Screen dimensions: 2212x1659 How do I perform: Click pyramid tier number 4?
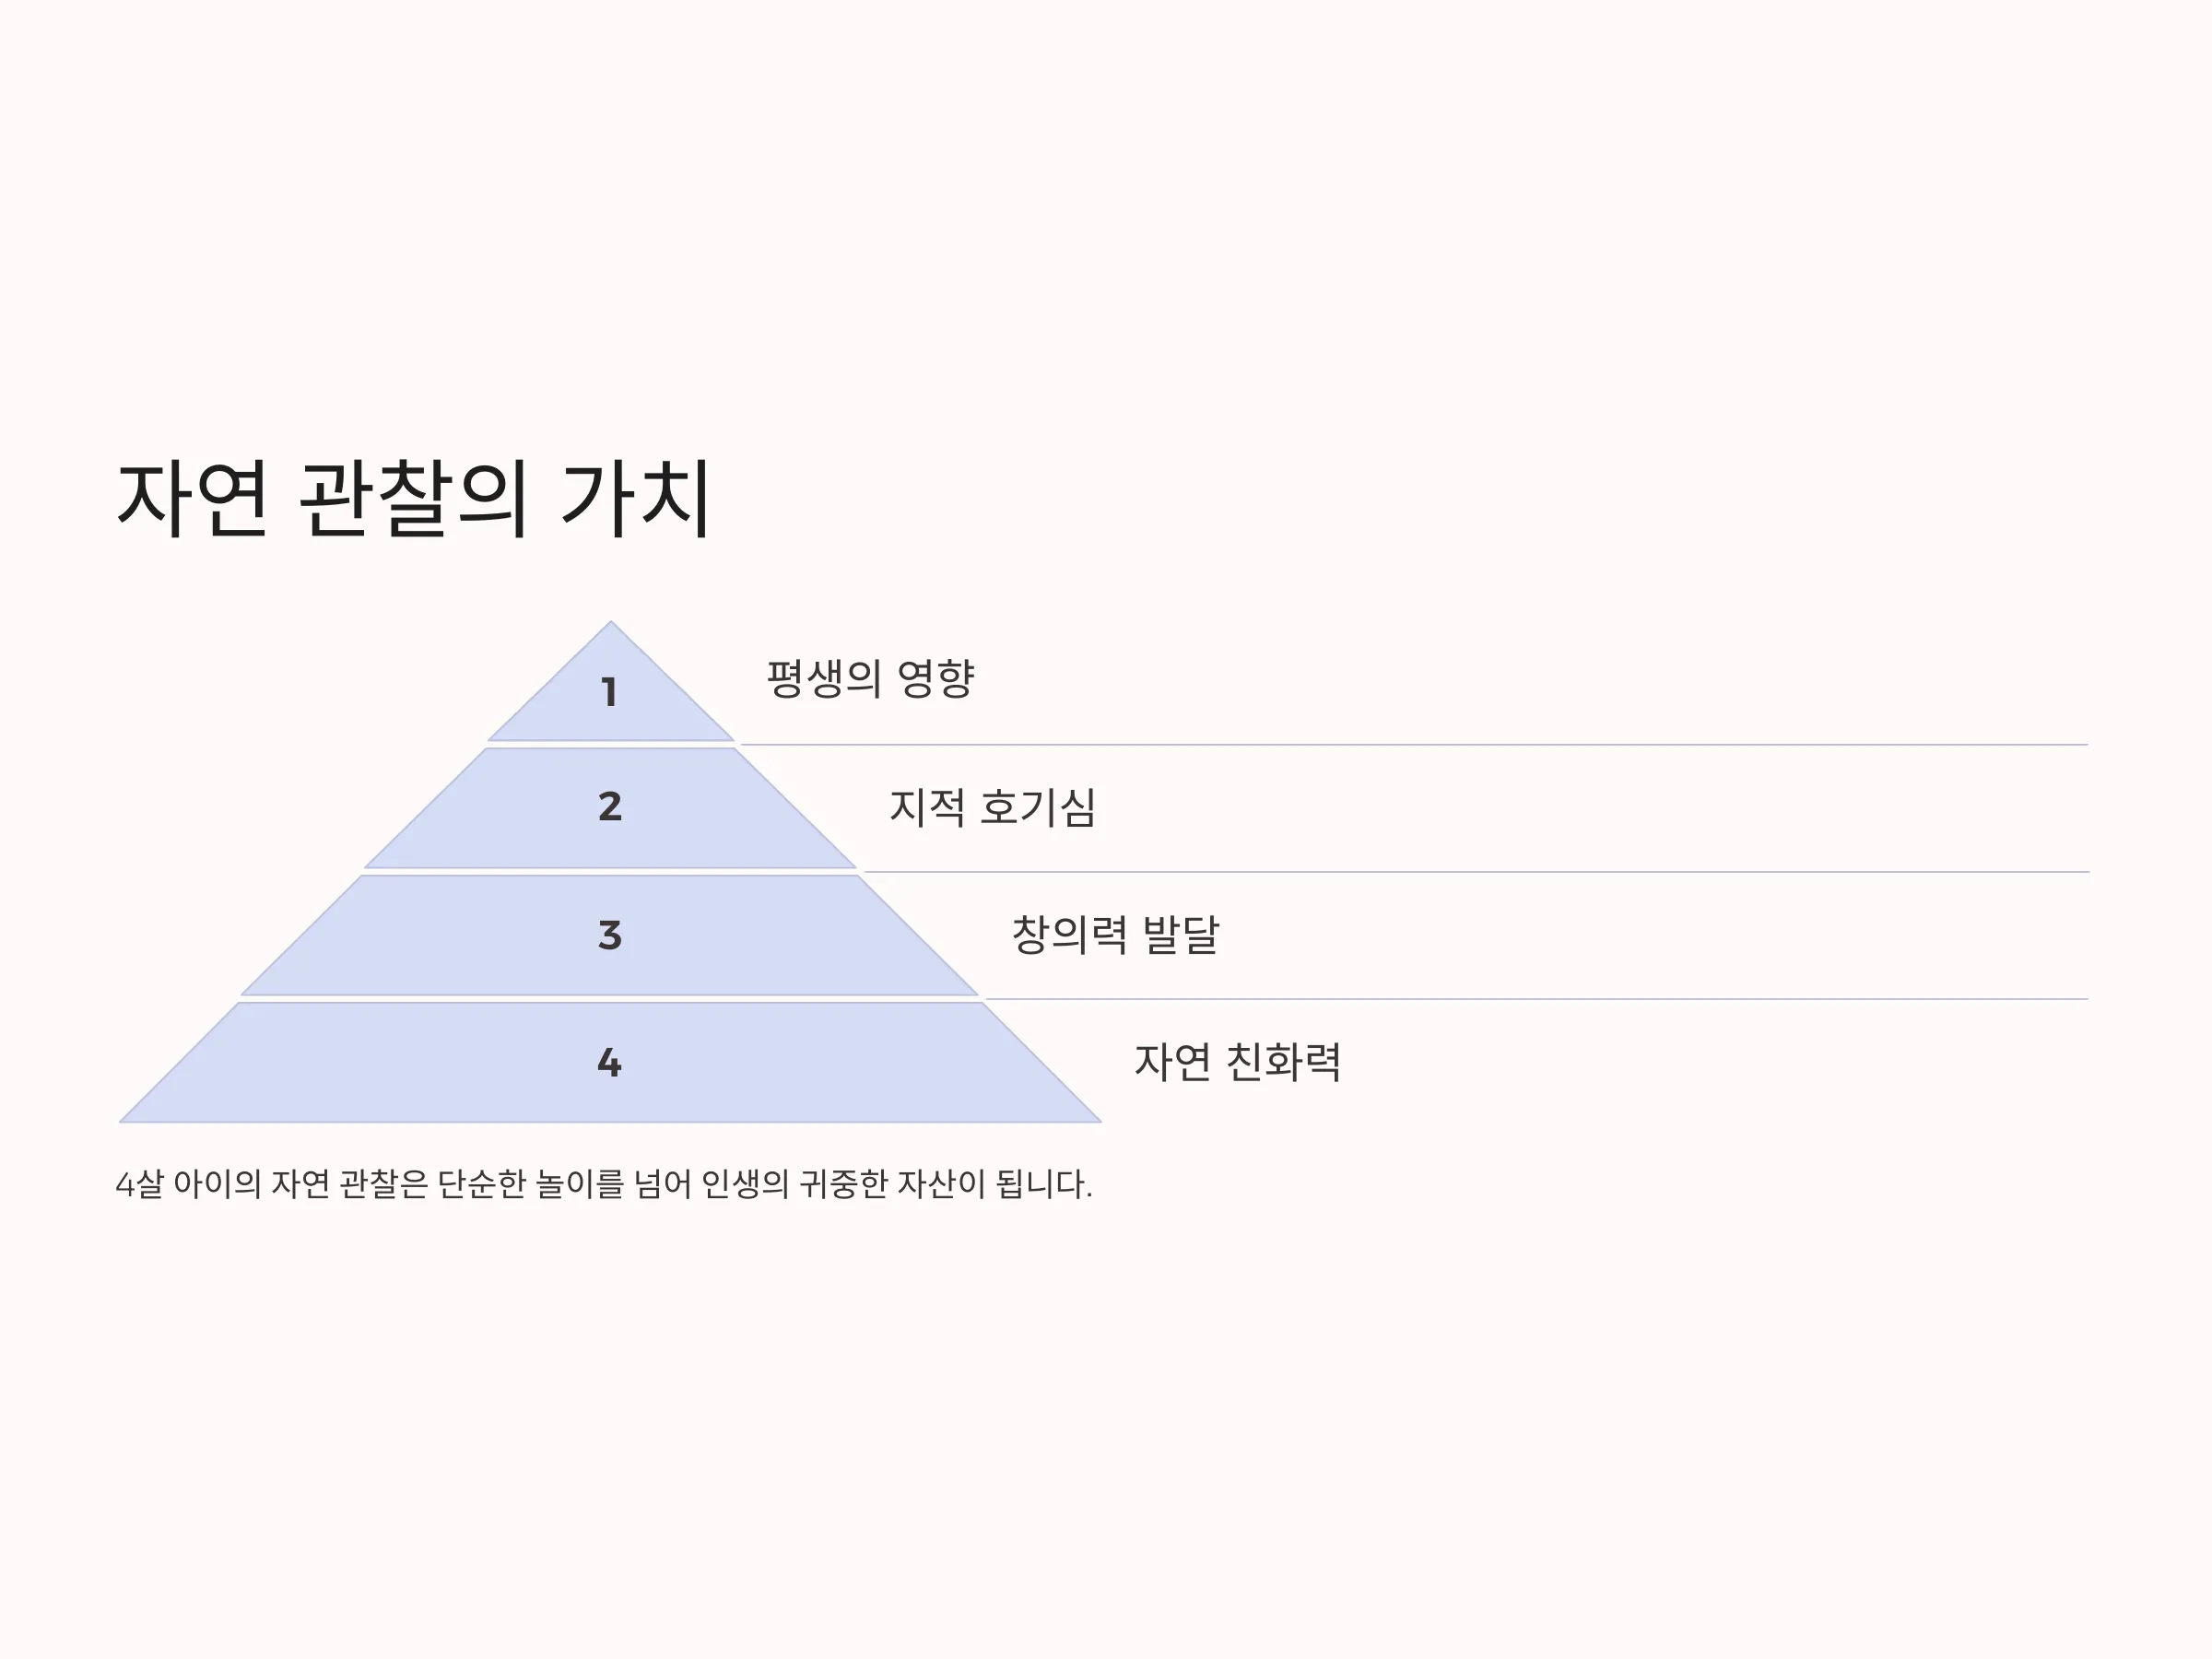pos(609,1062)
